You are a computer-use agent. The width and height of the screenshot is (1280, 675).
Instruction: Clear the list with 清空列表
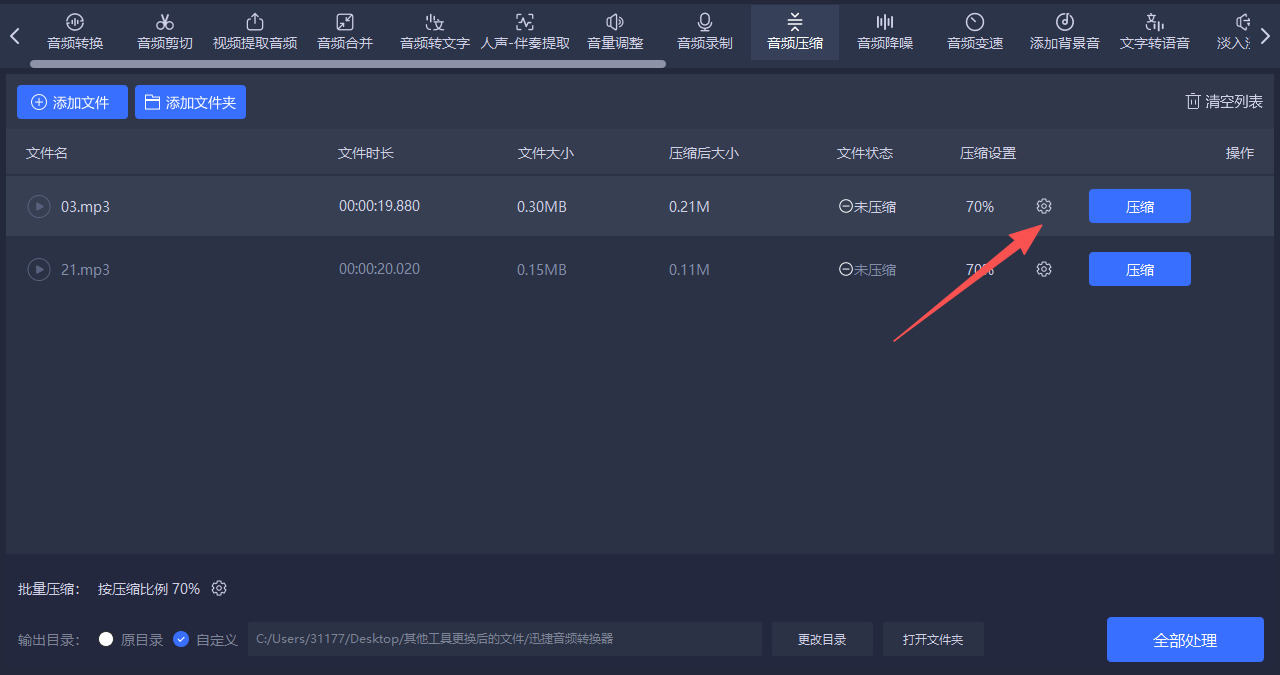click(x=1224, y=101)
